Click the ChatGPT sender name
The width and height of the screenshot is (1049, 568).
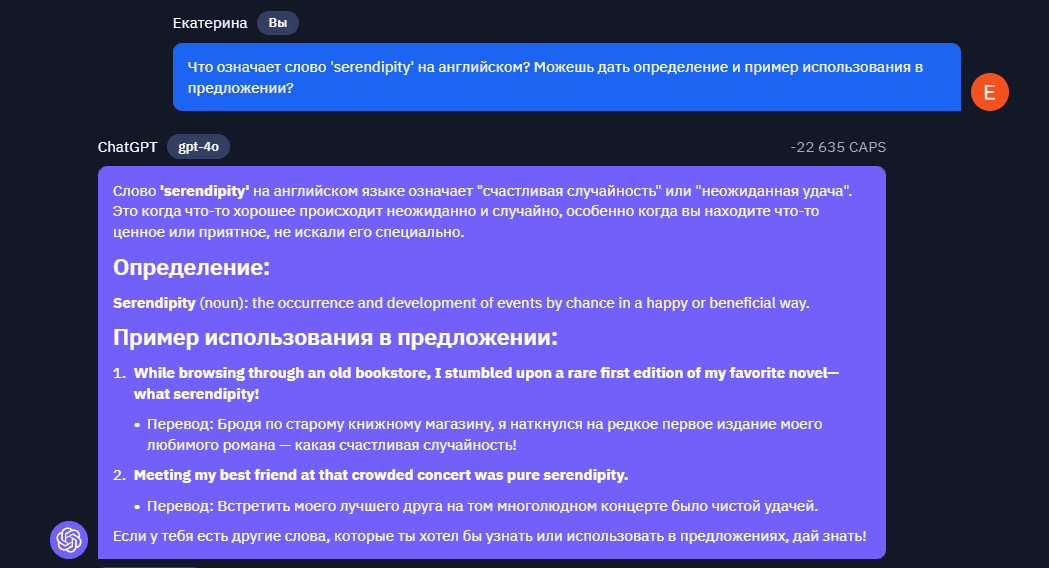[128, 147]
